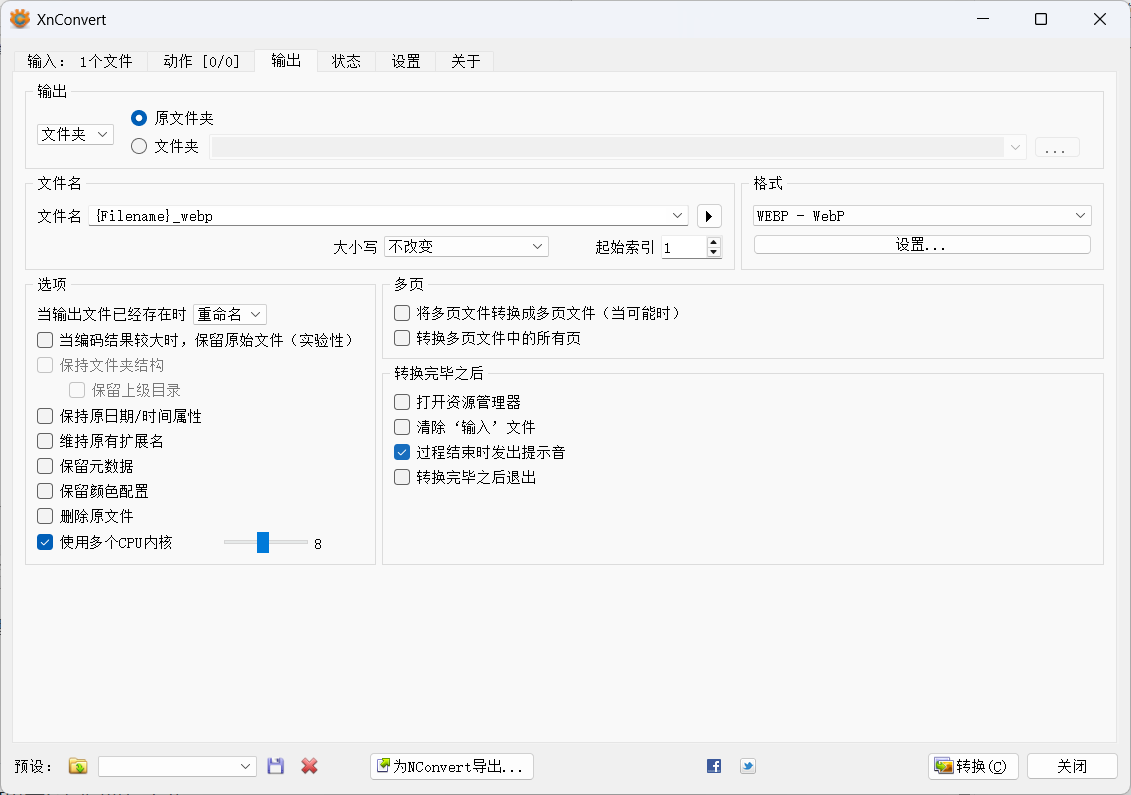Disable 过程结束时发出提示音 checkbox
This screenshot has height=795, width=1131.
tap(402, 452)
